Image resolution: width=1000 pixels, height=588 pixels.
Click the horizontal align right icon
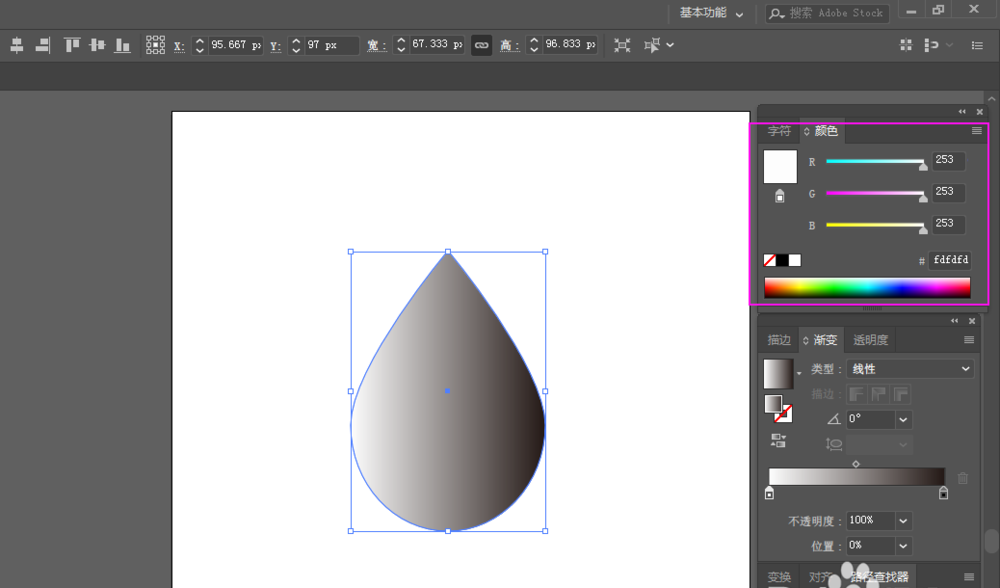click(42, 45)
